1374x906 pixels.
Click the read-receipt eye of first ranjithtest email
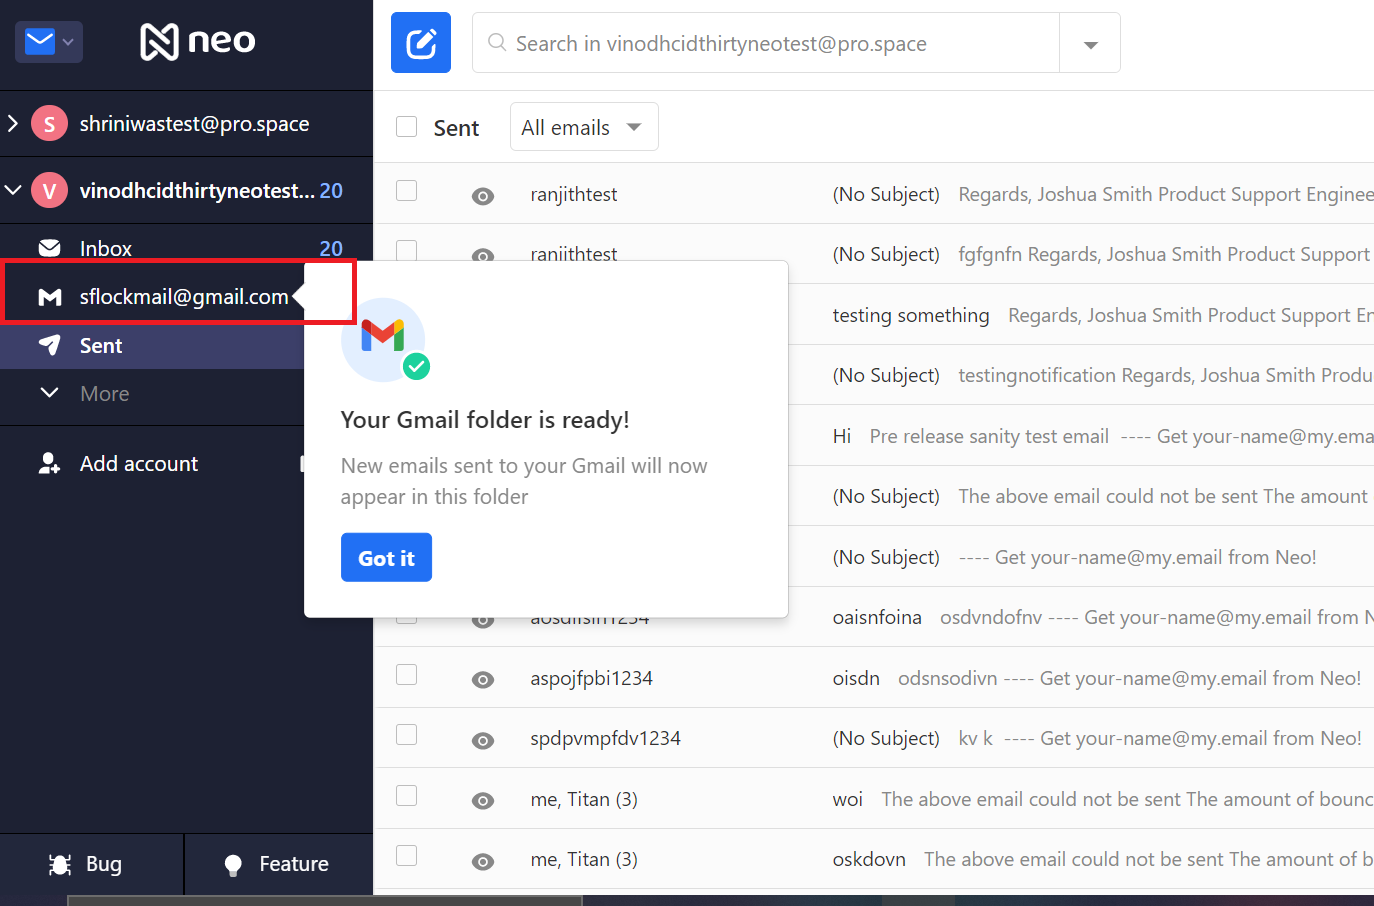coord(483,196)
